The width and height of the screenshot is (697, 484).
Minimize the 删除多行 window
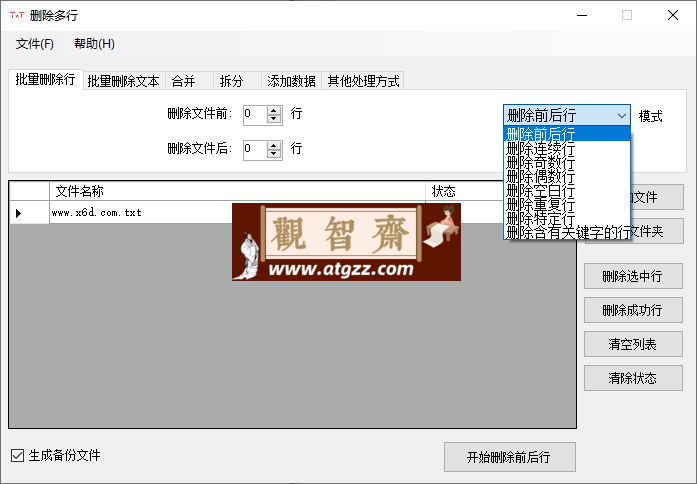tap(582, 15)
